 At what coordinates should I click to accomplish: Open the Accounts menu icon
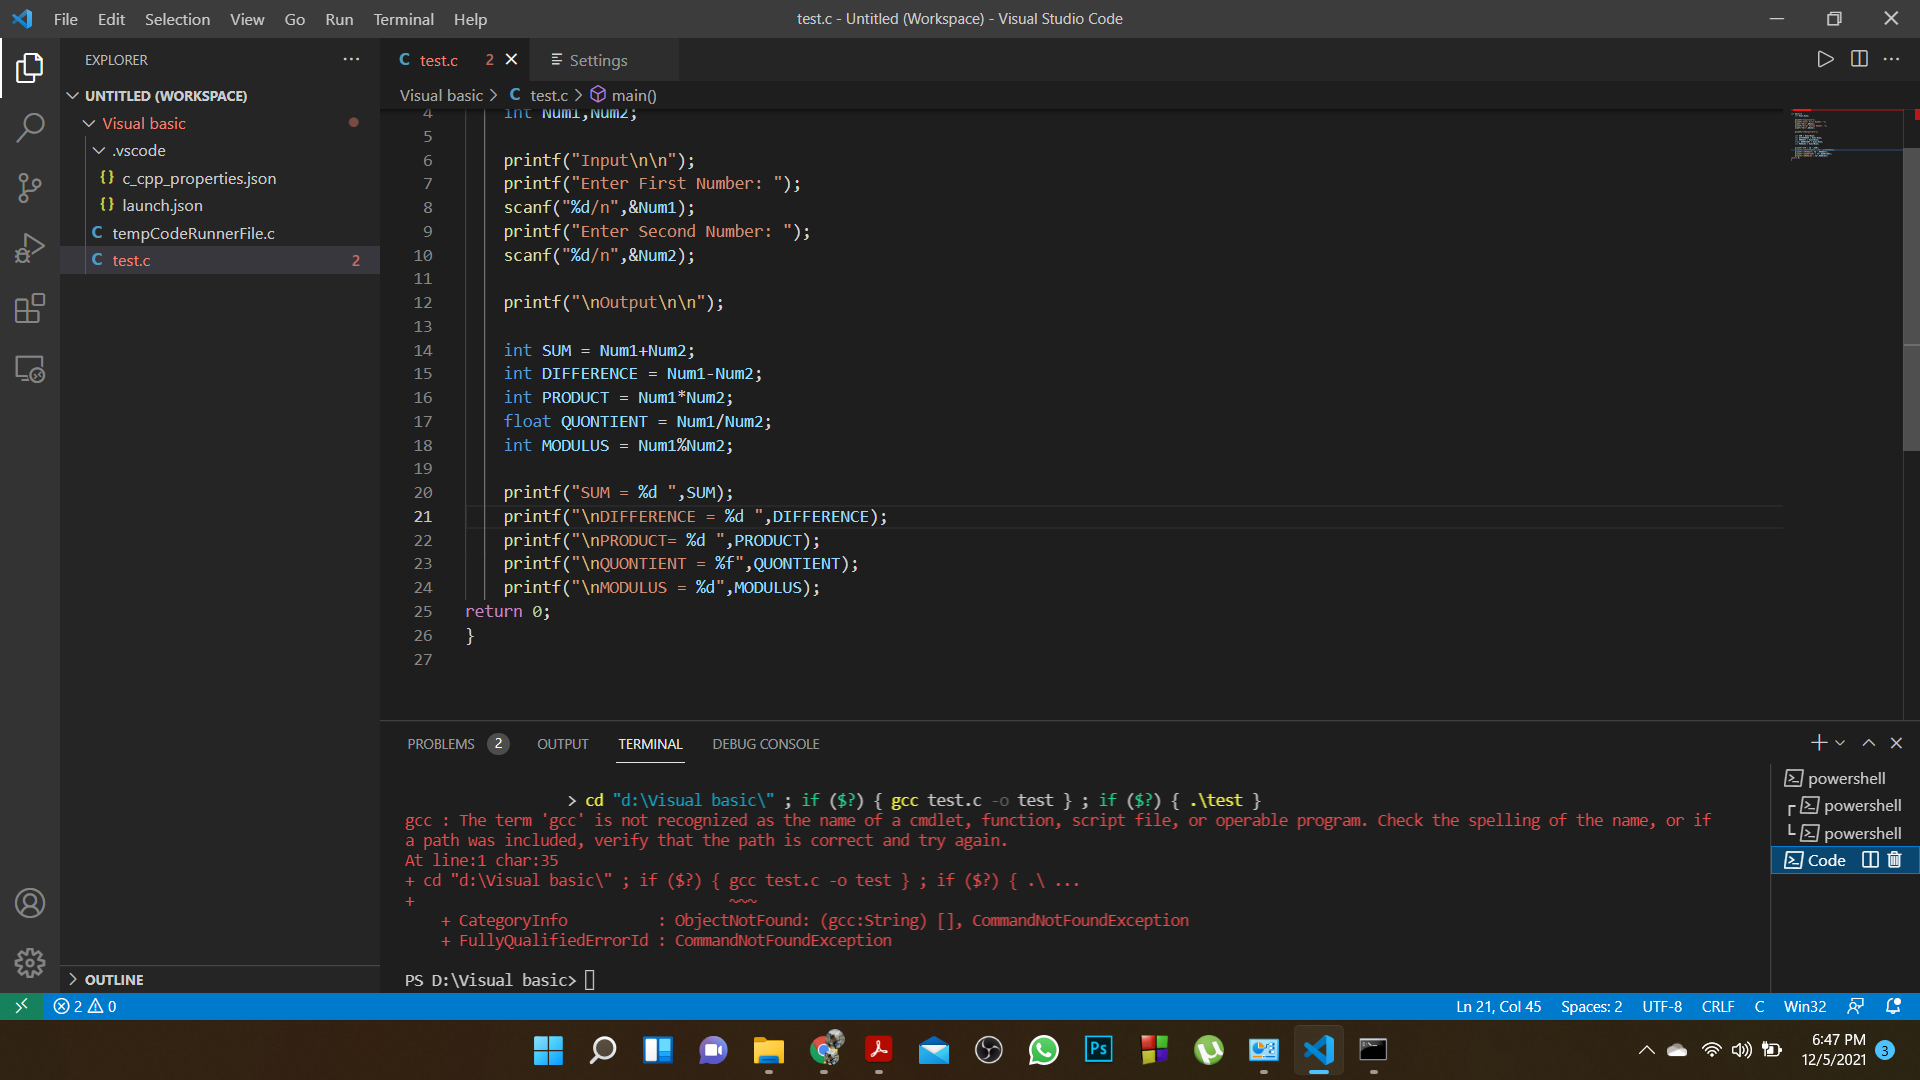(x=30, y=903)
